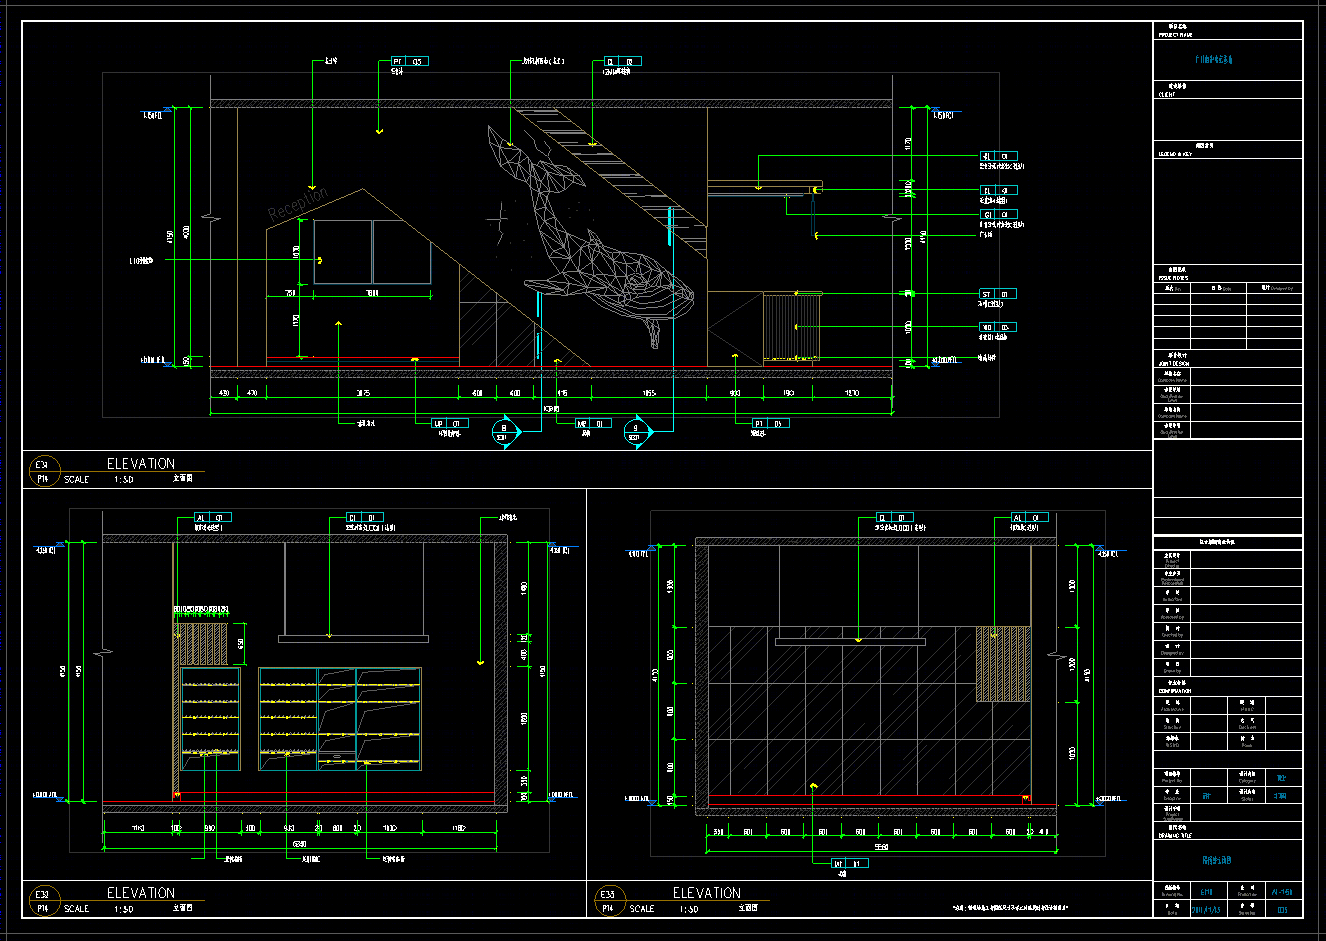Click the ELEVATION title beside the E35 bubble
The height and width of the screenshot is (941, 1326).
coord(707,893)
